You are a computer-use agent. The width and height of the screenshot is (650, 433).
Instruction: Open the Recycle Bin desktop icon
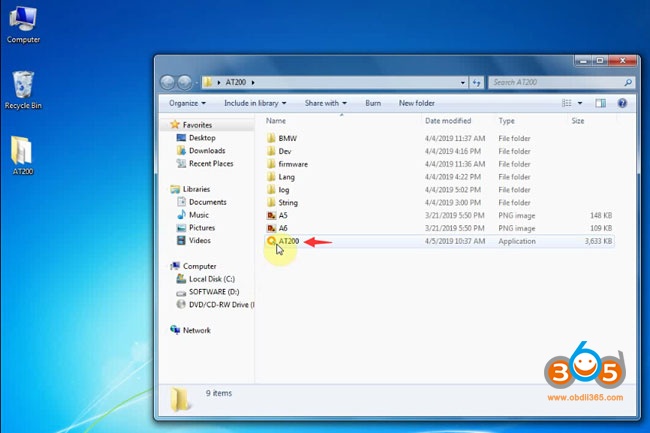coord(22,89)
